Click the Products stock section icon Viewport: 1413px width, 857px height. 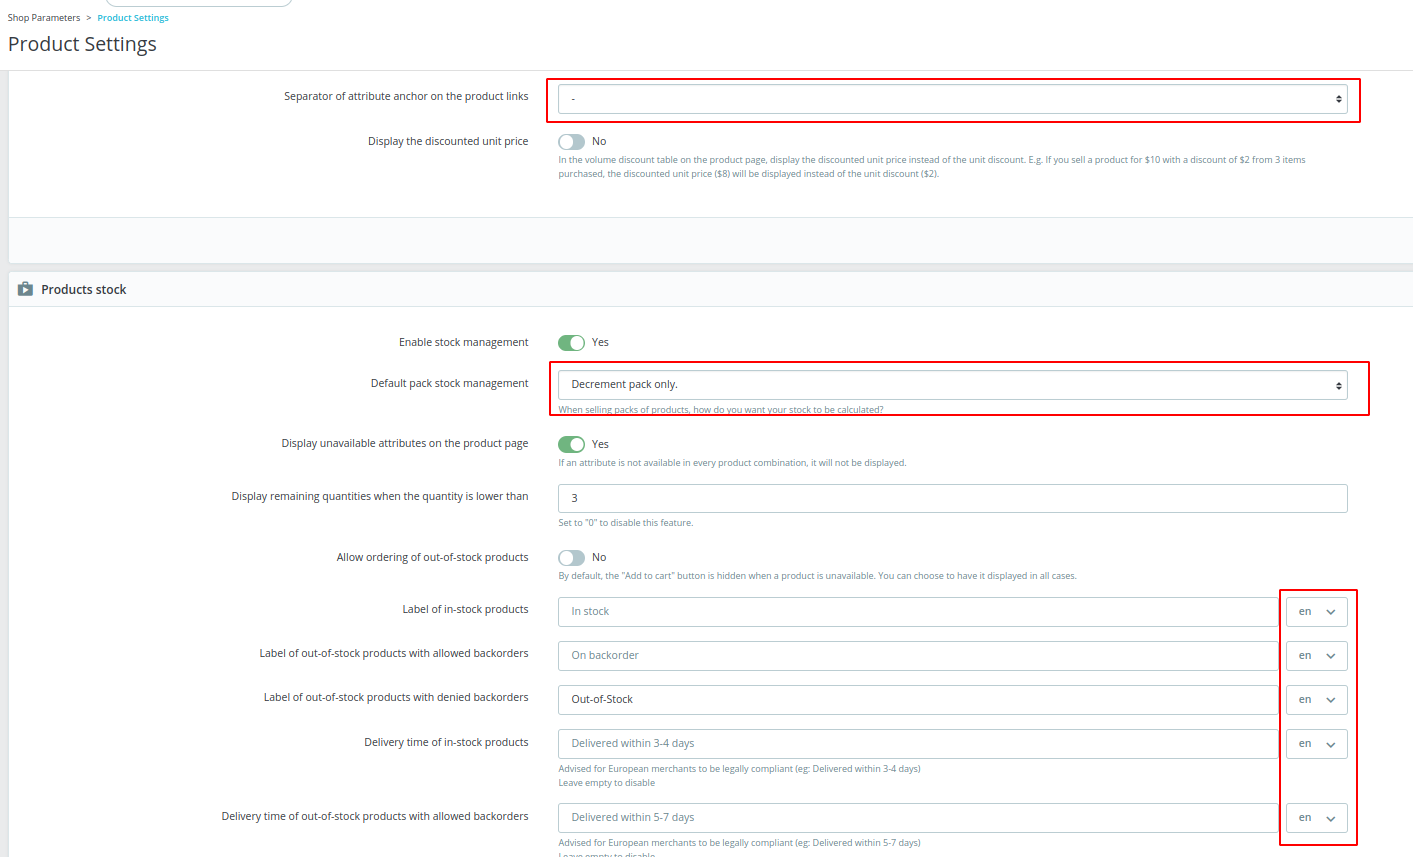(26, 289)
